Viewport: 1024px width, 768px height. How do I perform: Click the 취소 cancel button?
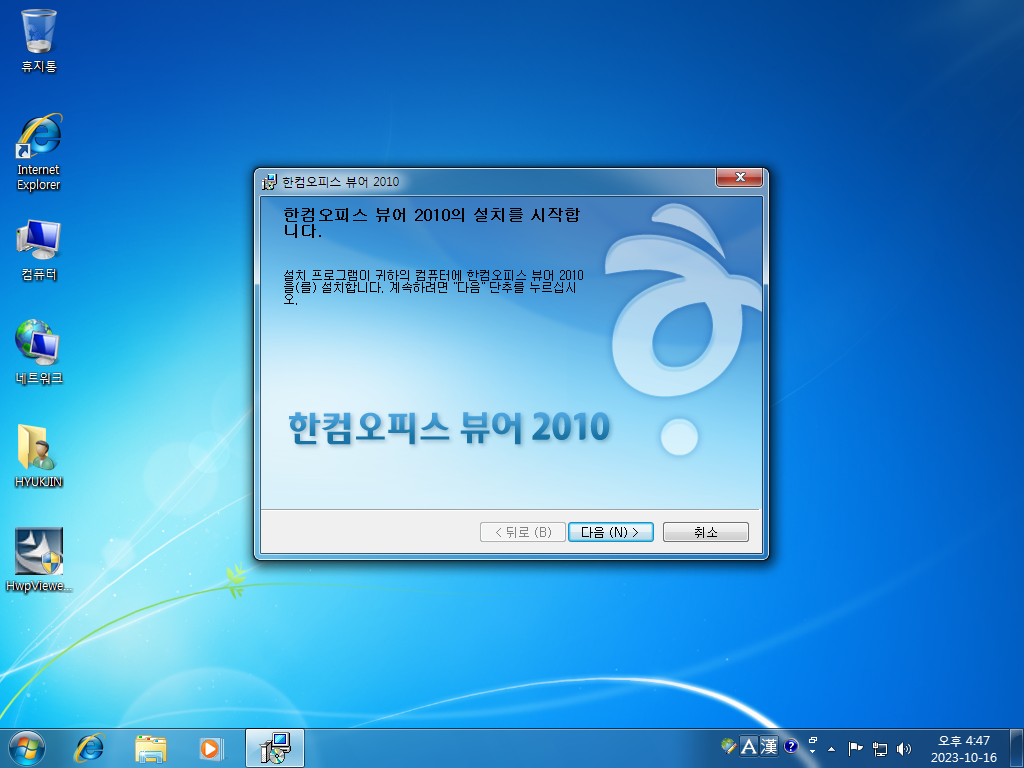(x=706, y=532)
